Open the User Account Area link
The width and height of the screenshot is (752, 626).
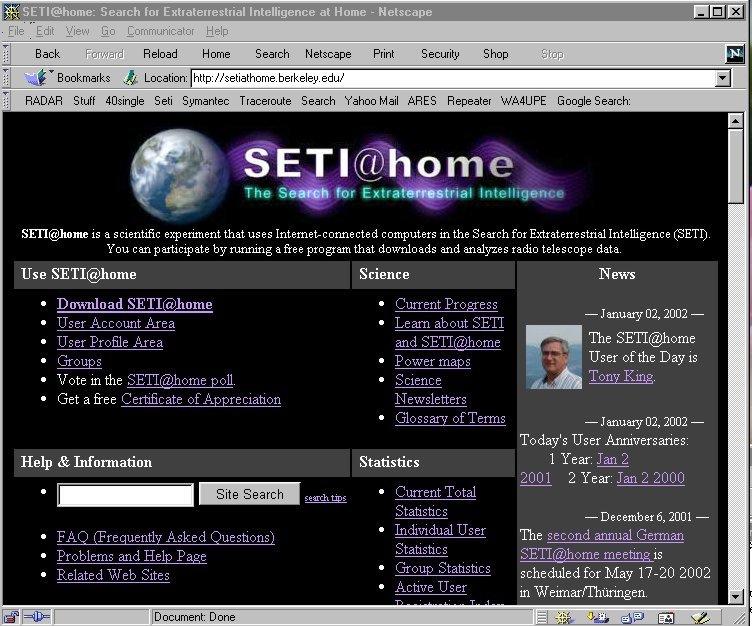click(116, 323)
